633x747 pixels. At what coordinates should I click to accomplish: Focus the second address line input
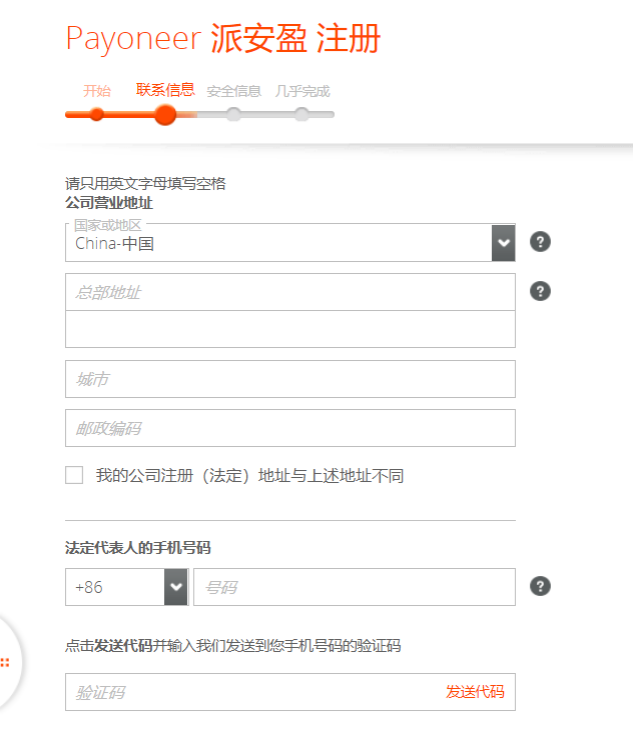290,329
